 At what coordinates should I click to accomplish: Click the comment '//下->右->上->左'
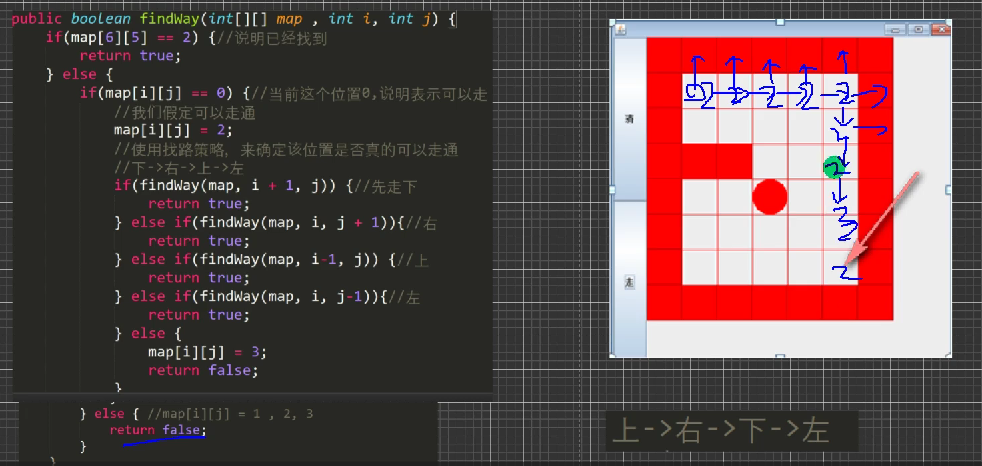coord(178,168)
